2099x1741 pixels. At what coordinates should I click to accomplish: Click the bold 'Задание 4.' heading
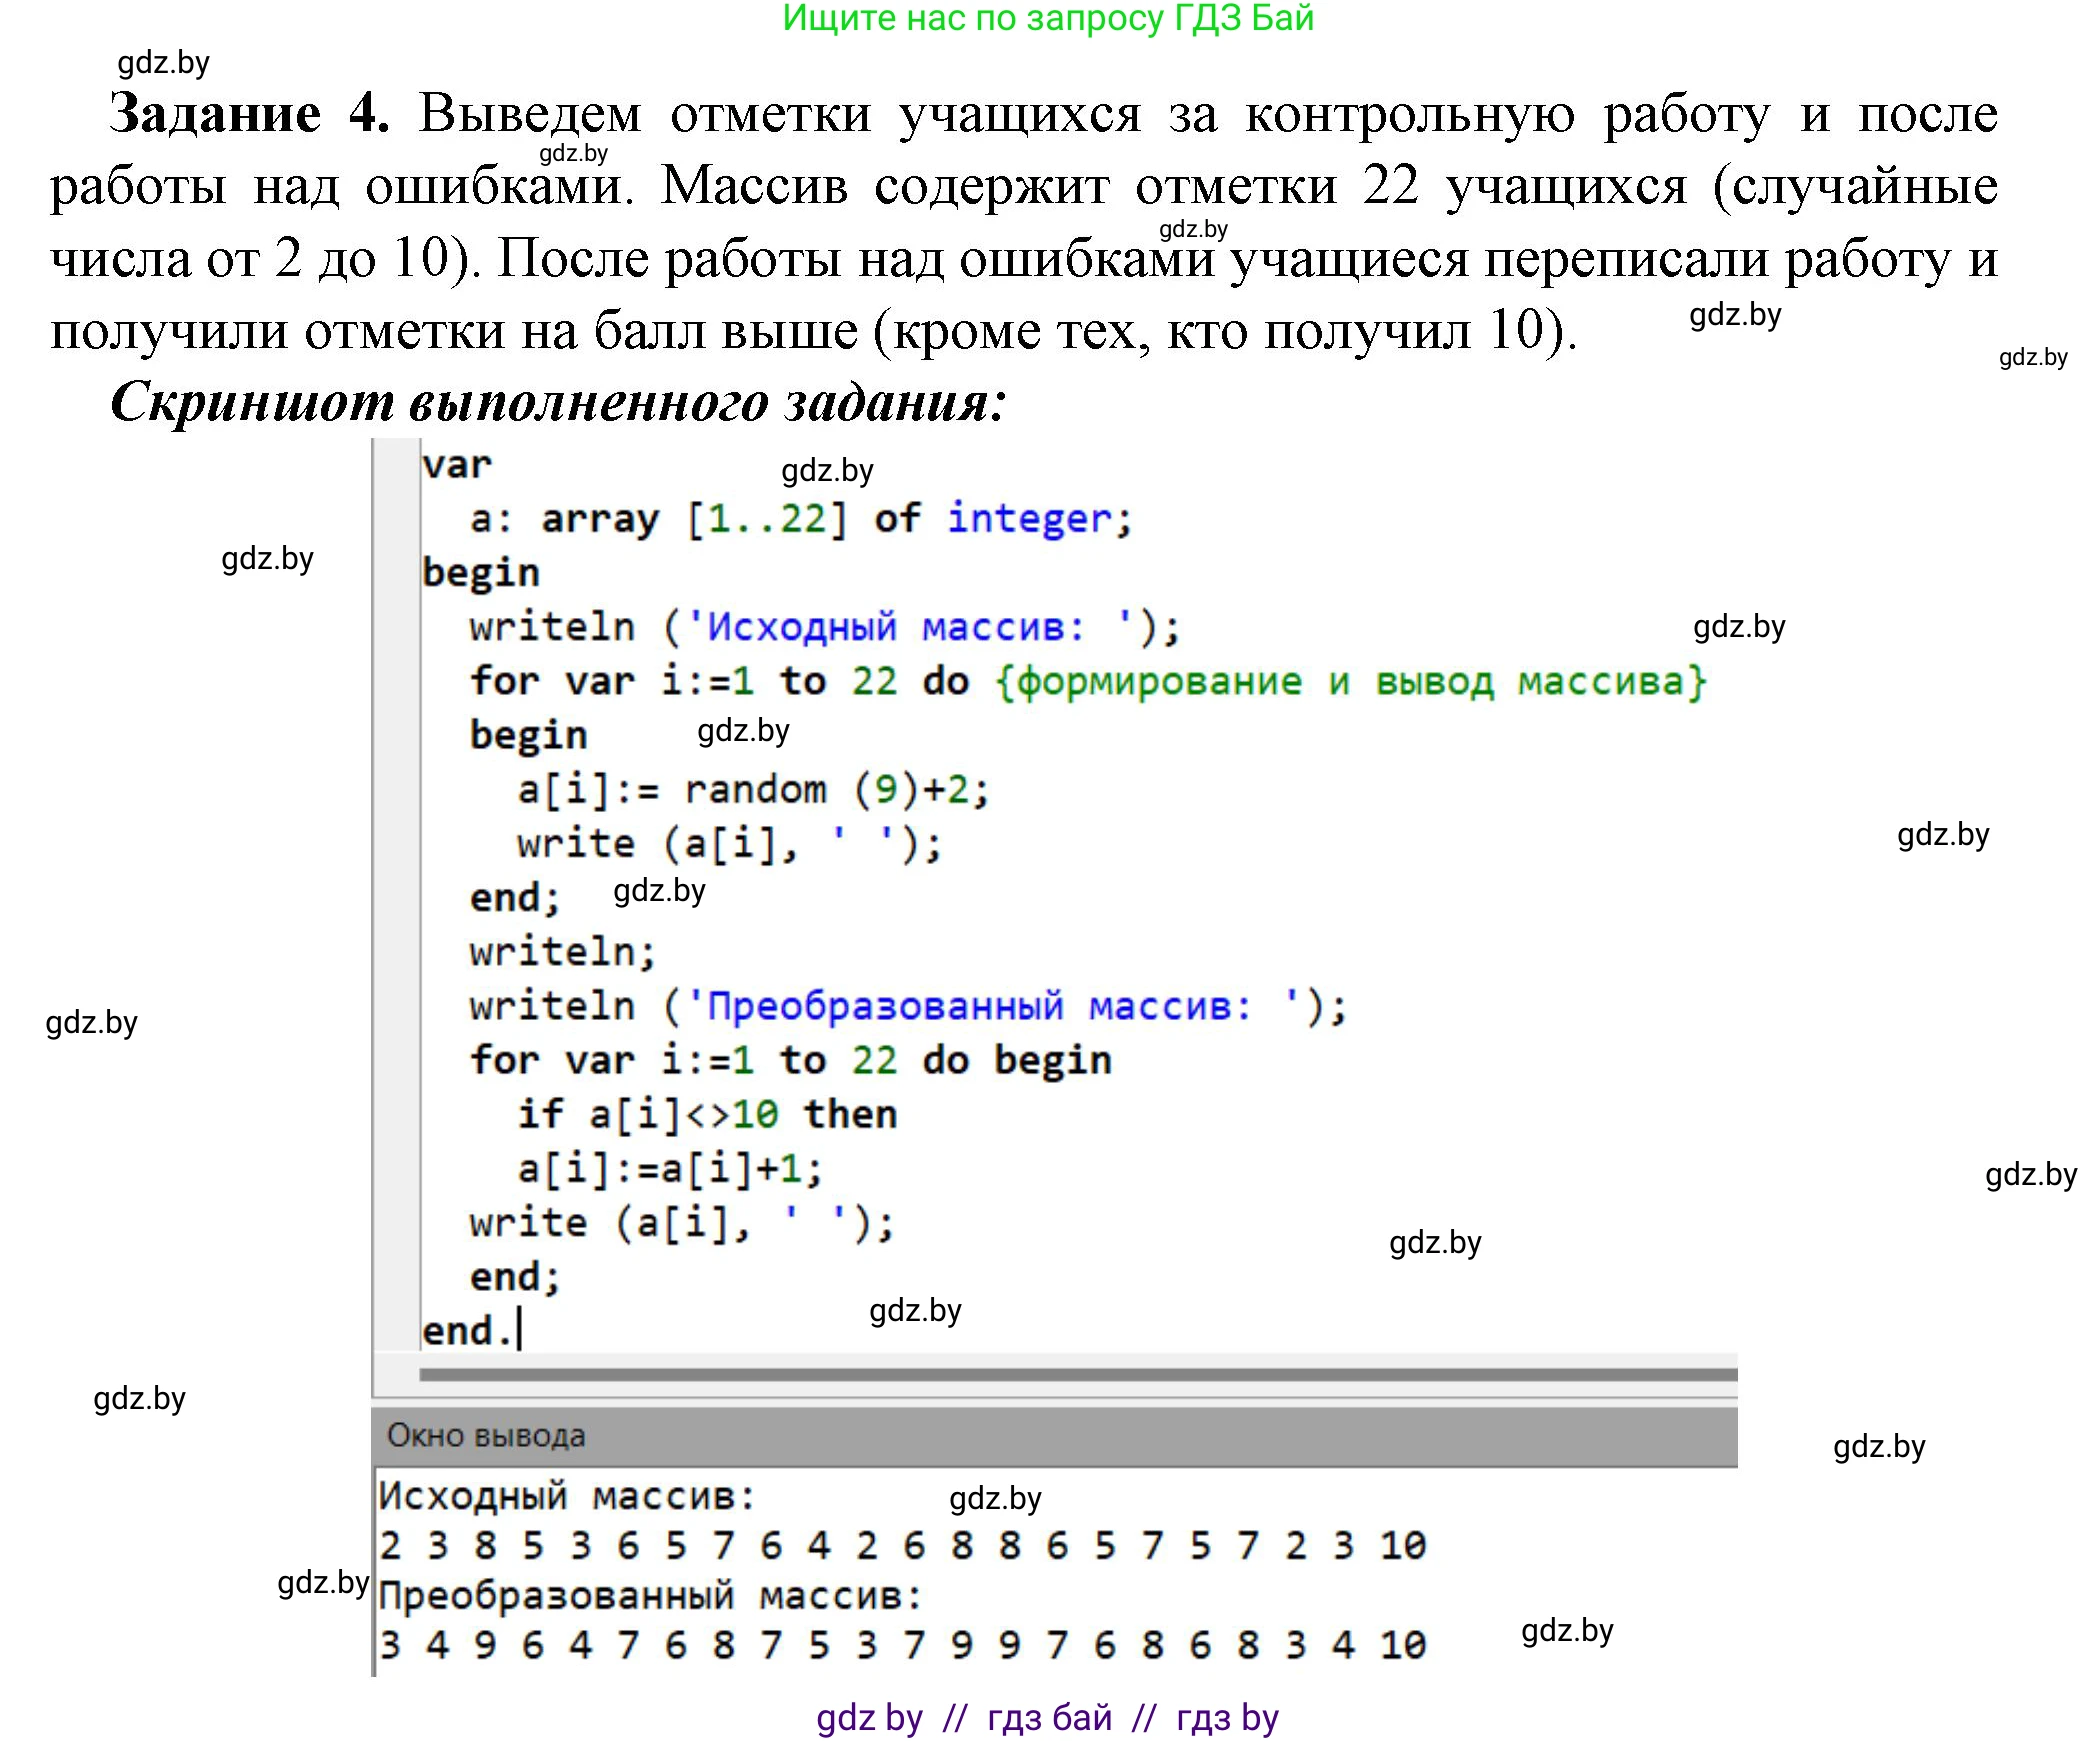pyautogui.click(x=249, y=113)
